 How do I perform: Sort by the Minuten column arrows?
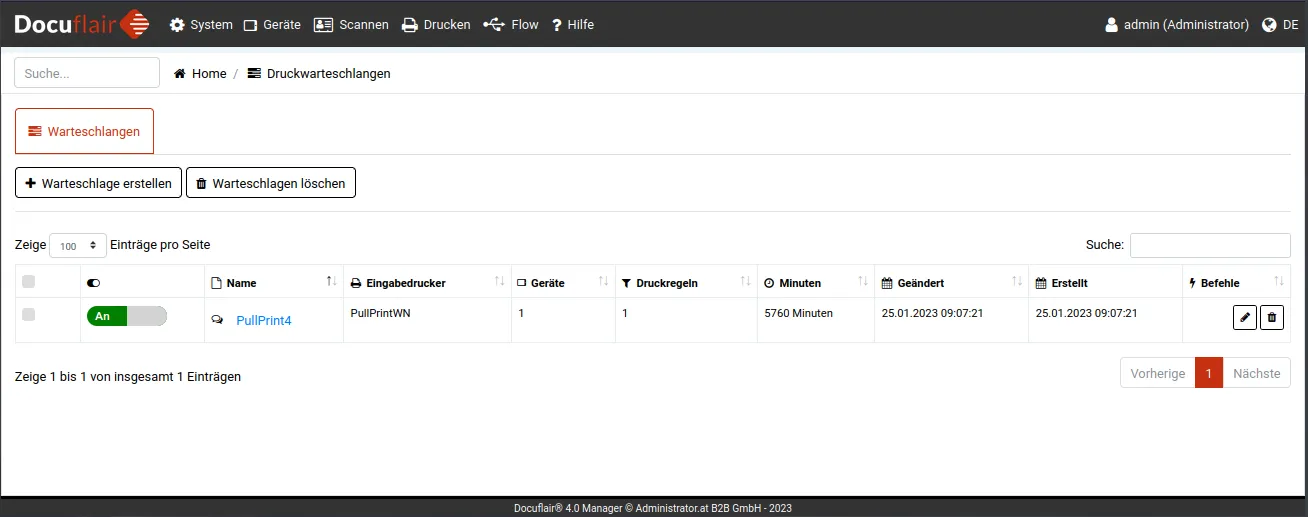click(x=862, y=282)
